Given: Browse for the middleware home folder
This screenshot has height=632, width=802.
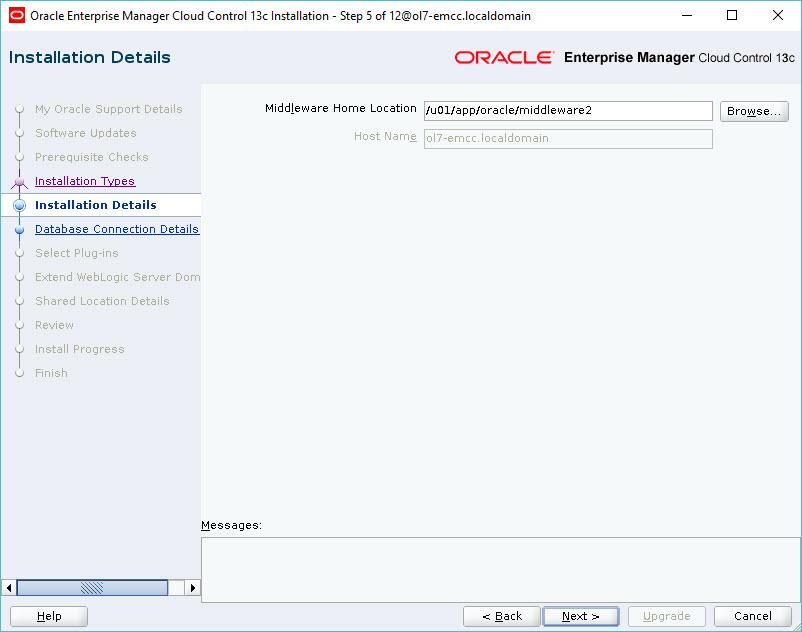Looking at the screenshot, I should pos(754,111).
